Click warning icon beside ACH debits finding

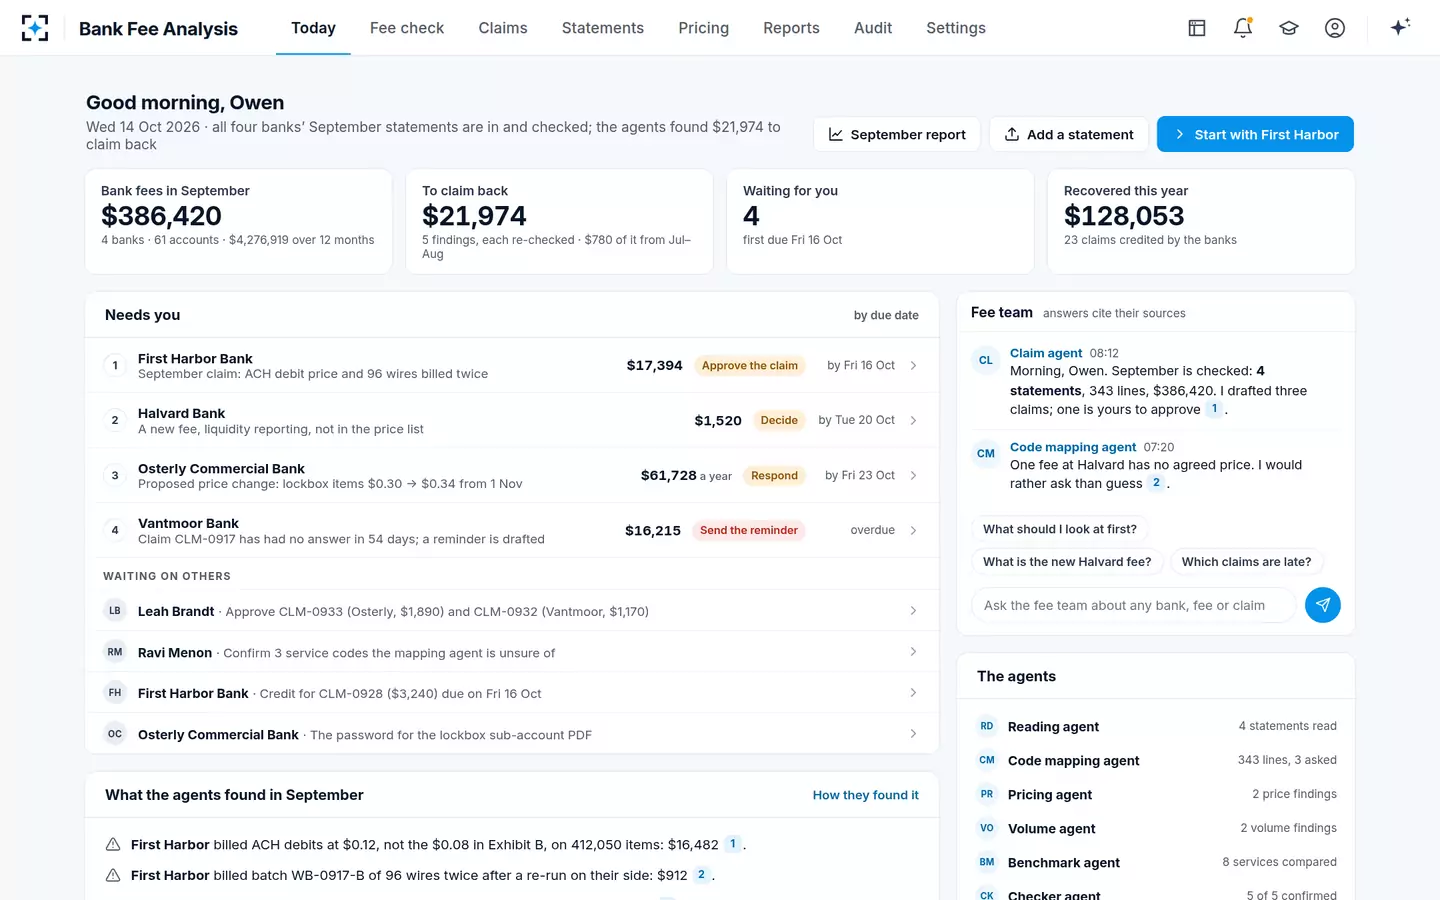113,845
